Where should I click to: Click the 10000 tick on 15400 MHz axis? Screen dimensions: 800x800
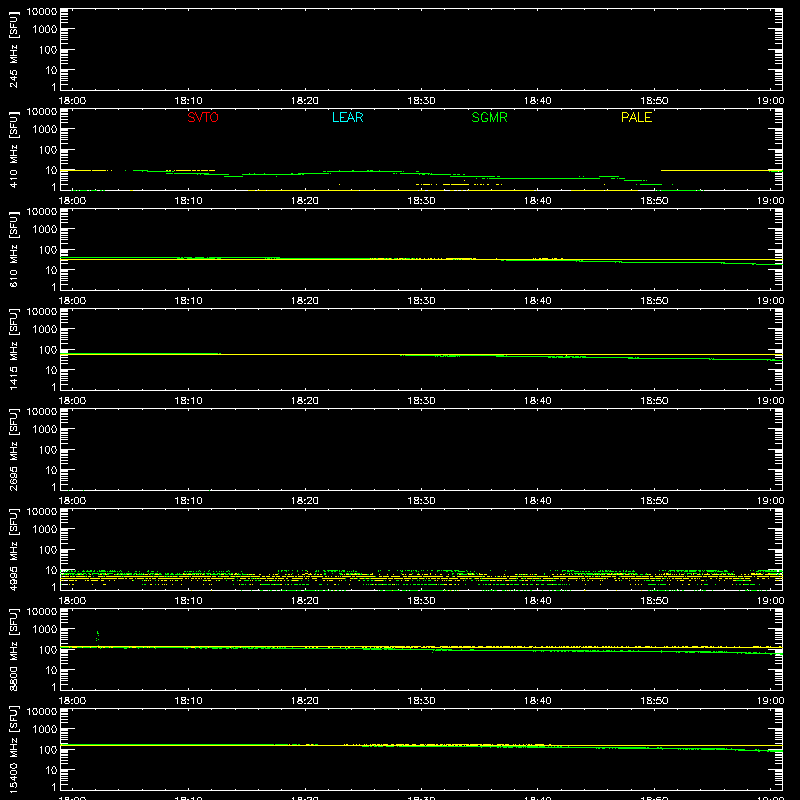click(42, 712)
